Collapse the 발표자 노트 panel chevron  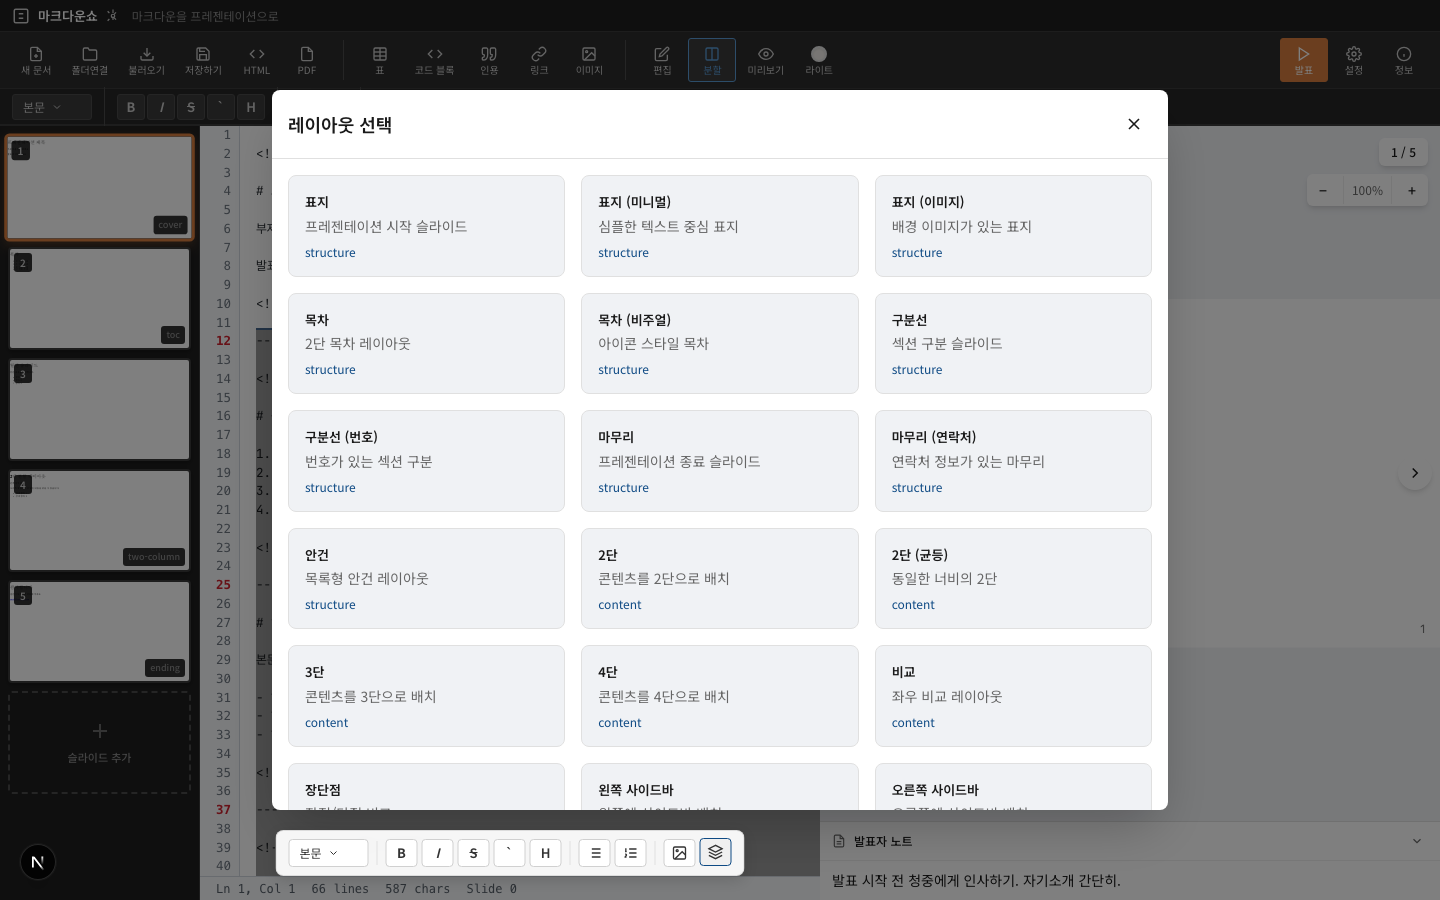(1418, 841)
